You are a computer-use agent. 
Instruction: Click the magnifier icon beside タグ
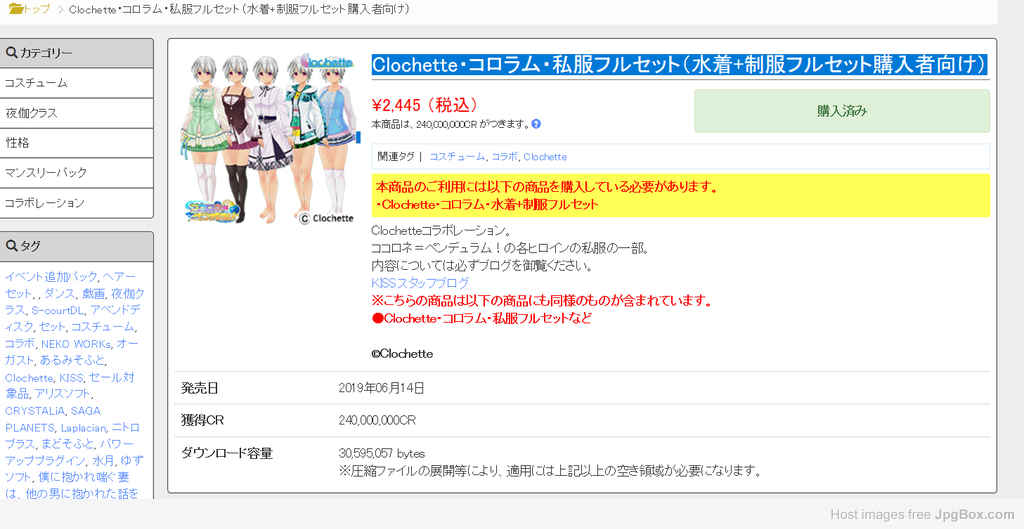click(11, 246)
